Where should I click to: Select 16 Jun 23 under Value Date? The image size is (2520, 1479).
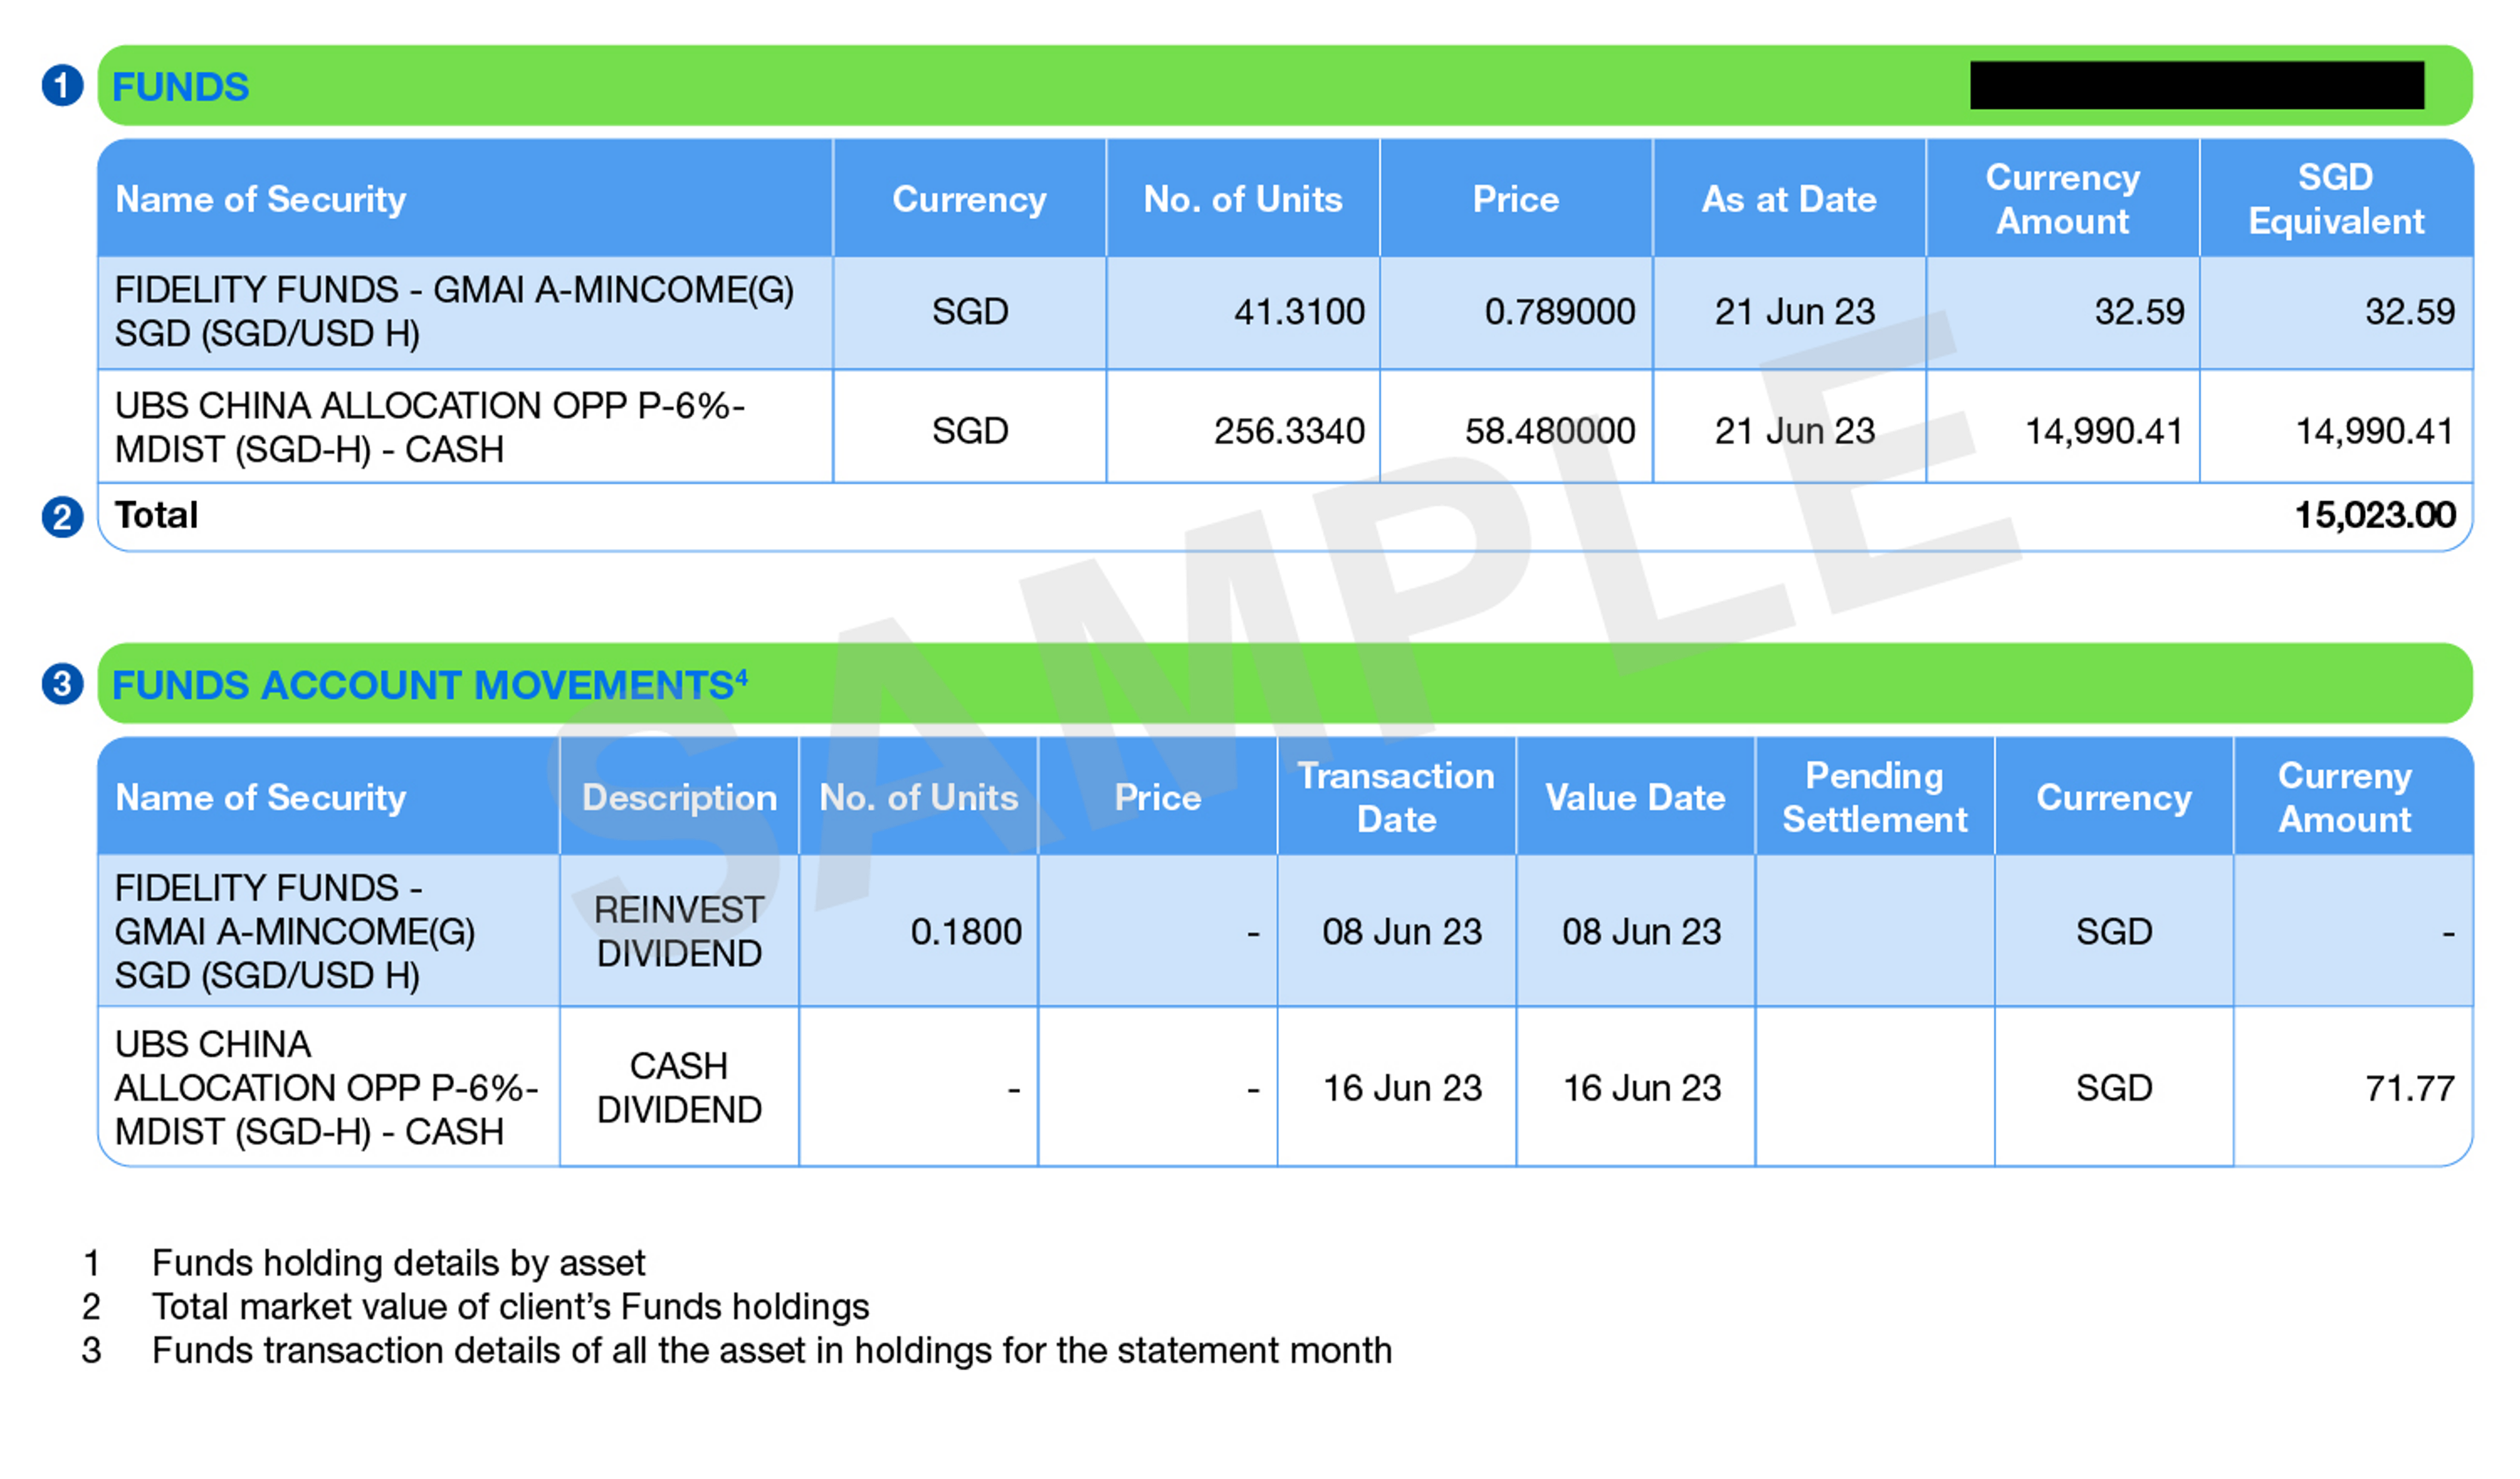pyautogui.click(x=1642, y=1088)
